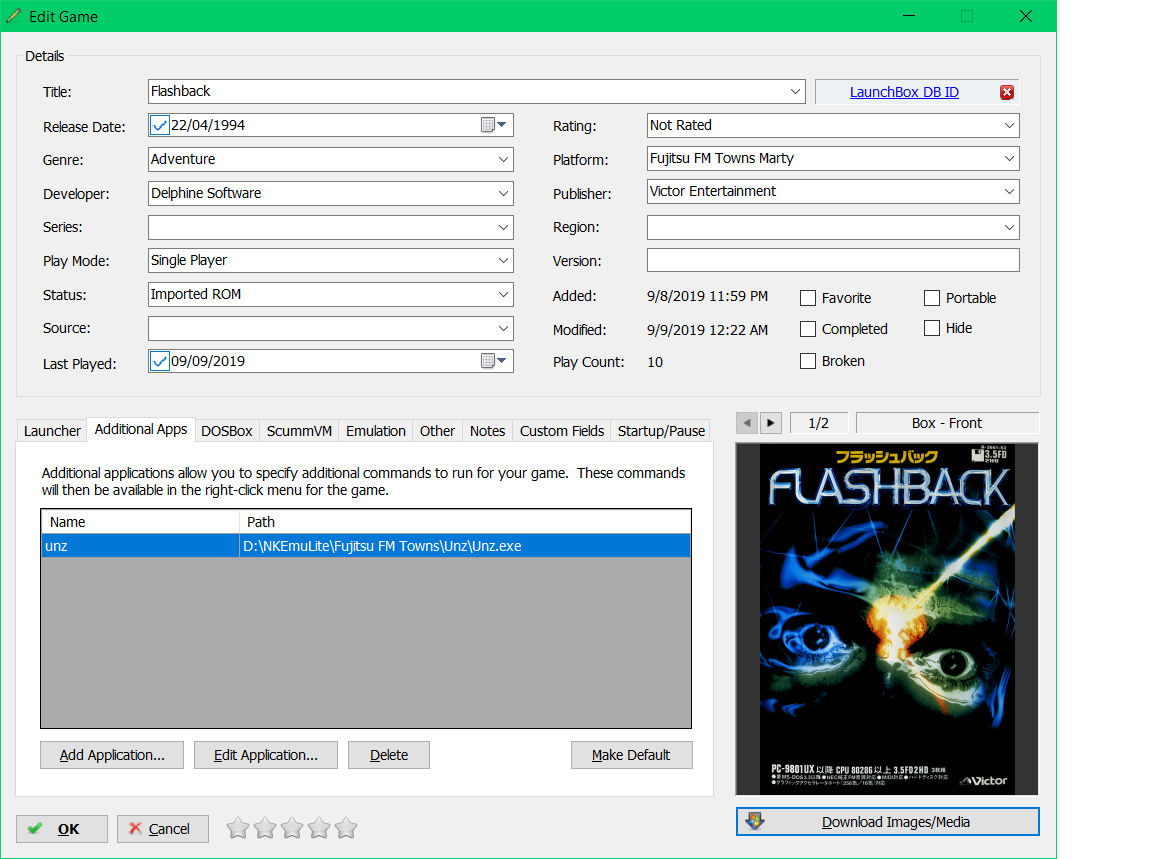Viewport: 1152px width, 859px height.
Task: Minimize the Edit Game window
Action: click(x=909, y=16)
